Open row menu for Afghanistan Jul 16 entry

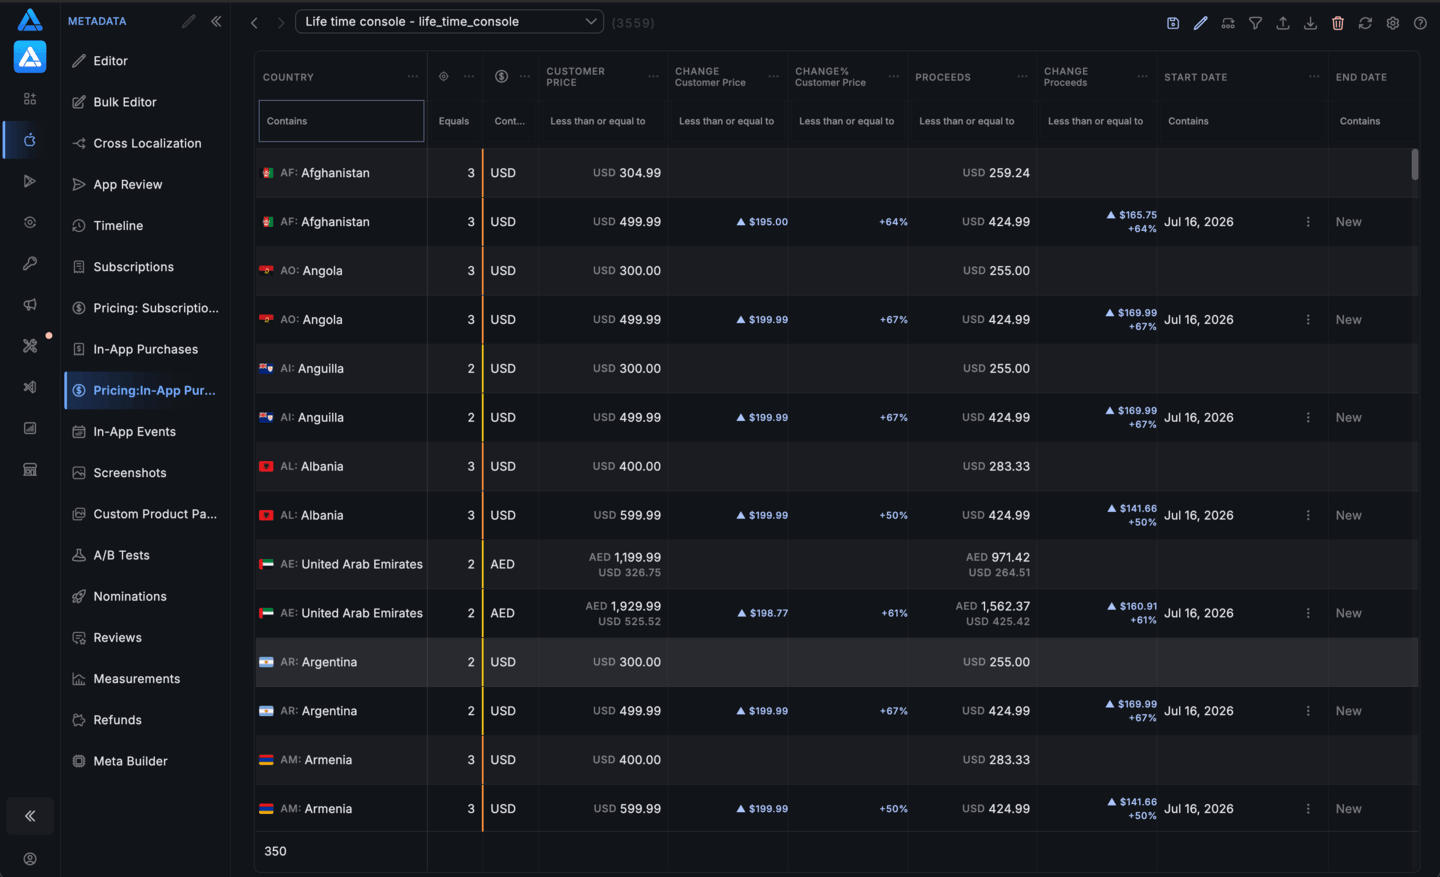tap(1308, 222)
